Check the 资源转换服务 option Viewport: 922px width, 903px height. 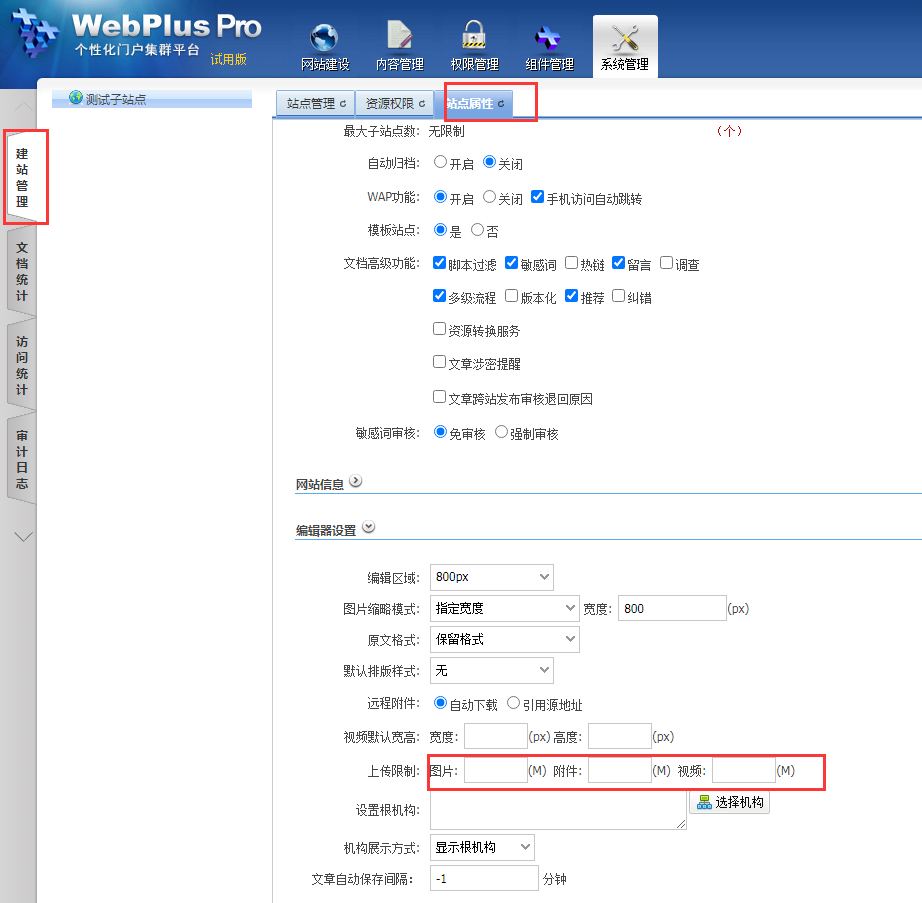pyautogui.click(x=439, y=329)
